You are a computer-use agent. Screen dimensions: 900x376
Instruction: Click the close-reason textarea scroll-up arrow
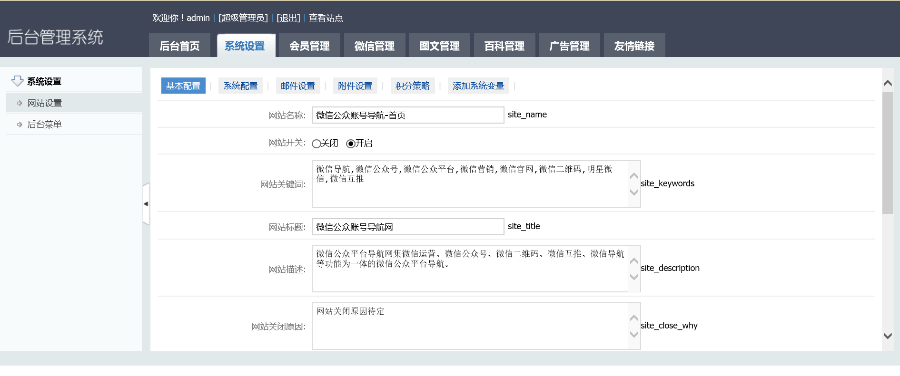pos(634,318)
